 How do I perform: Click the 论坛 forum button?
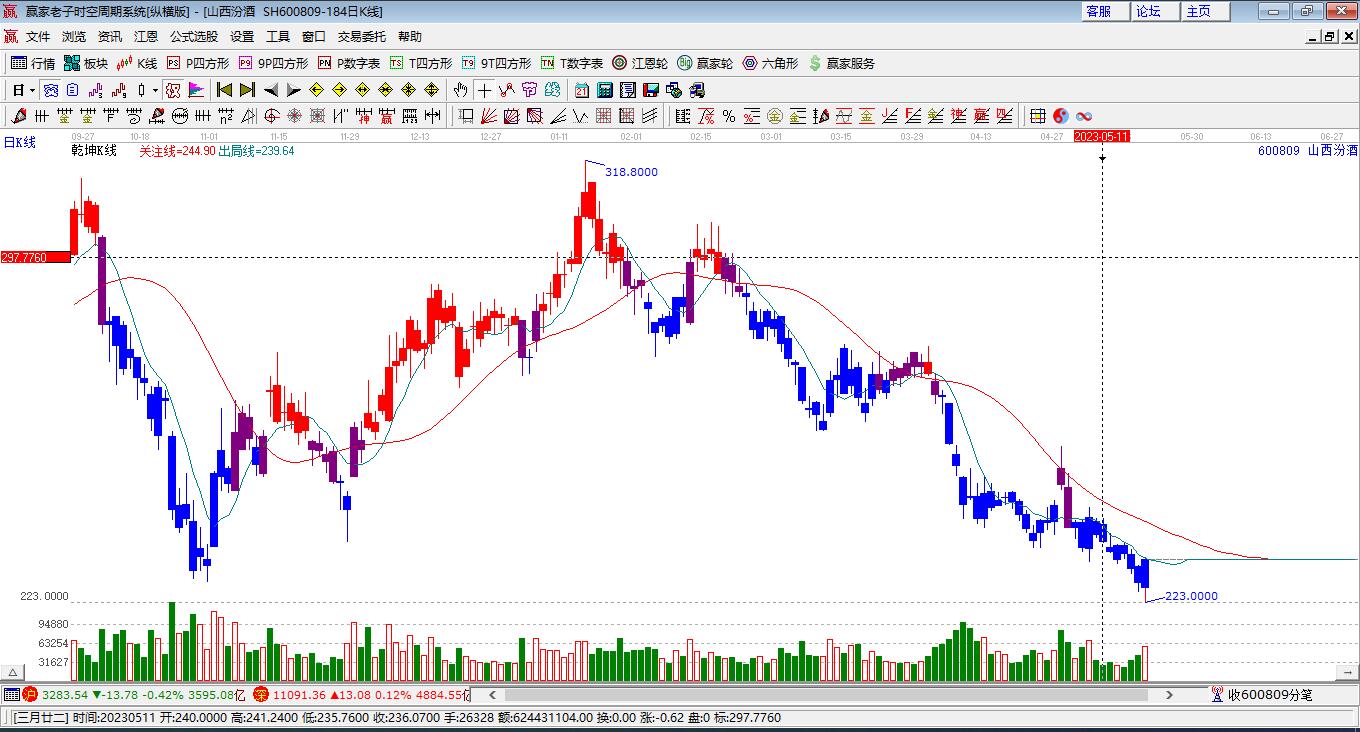pyautogui.click(x=1149, y=11)
